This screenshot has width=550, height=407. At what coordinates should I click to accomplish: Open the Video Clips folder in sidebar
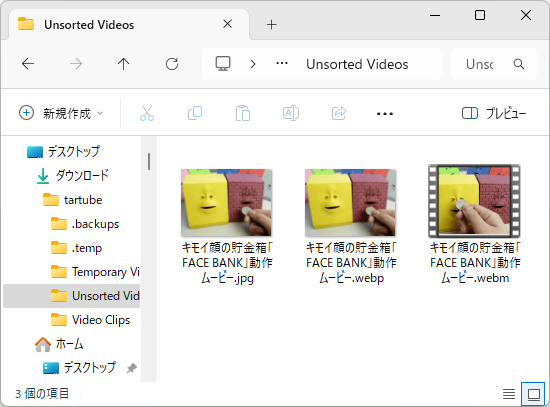pyautogui.click(x=90, y=320)
